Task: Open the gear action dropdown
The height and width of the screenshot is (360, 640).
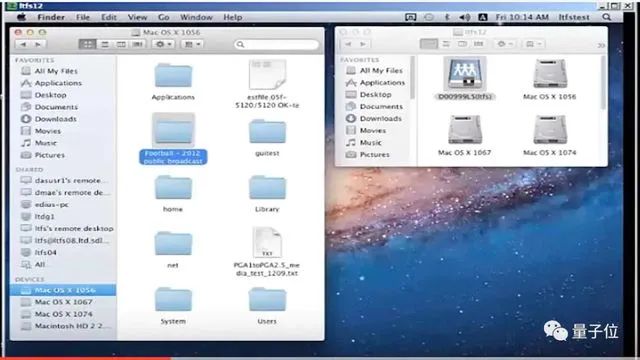Action: [x=163, y=44]
